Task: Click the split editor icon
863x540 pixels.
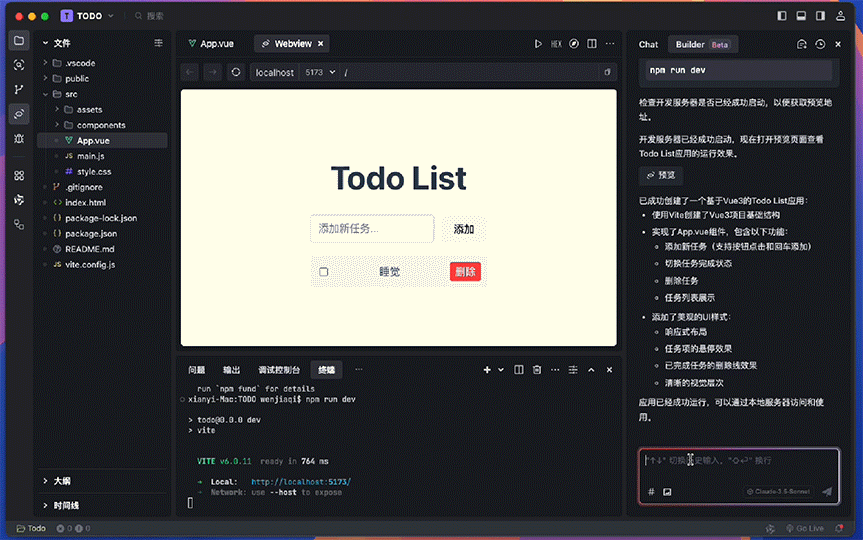Action: pyautogui.click(x=592, y=44)
